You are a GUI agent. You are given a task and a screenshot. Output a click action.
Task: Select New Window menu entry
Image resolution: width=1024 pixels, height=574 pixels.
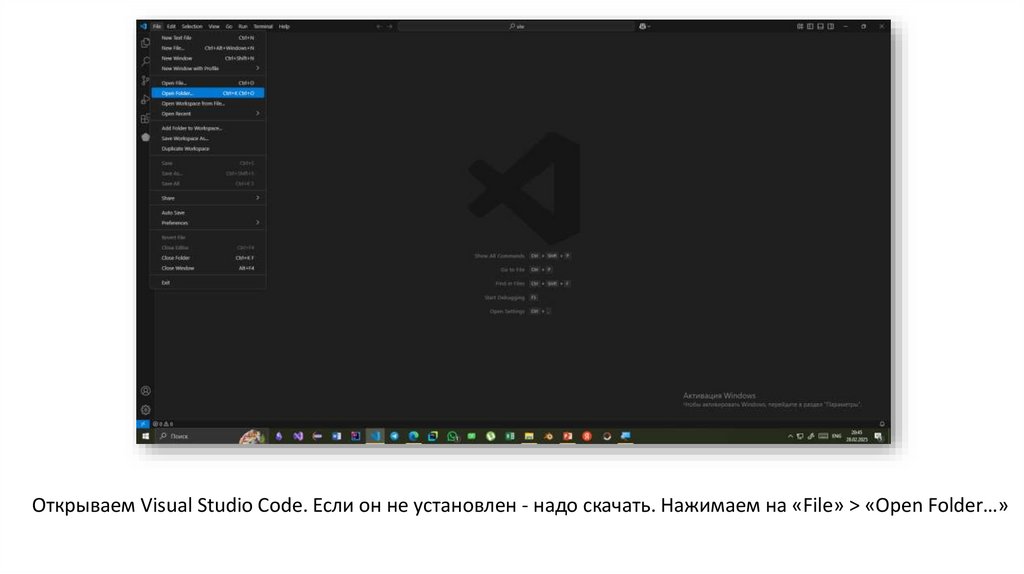[208, 58]
